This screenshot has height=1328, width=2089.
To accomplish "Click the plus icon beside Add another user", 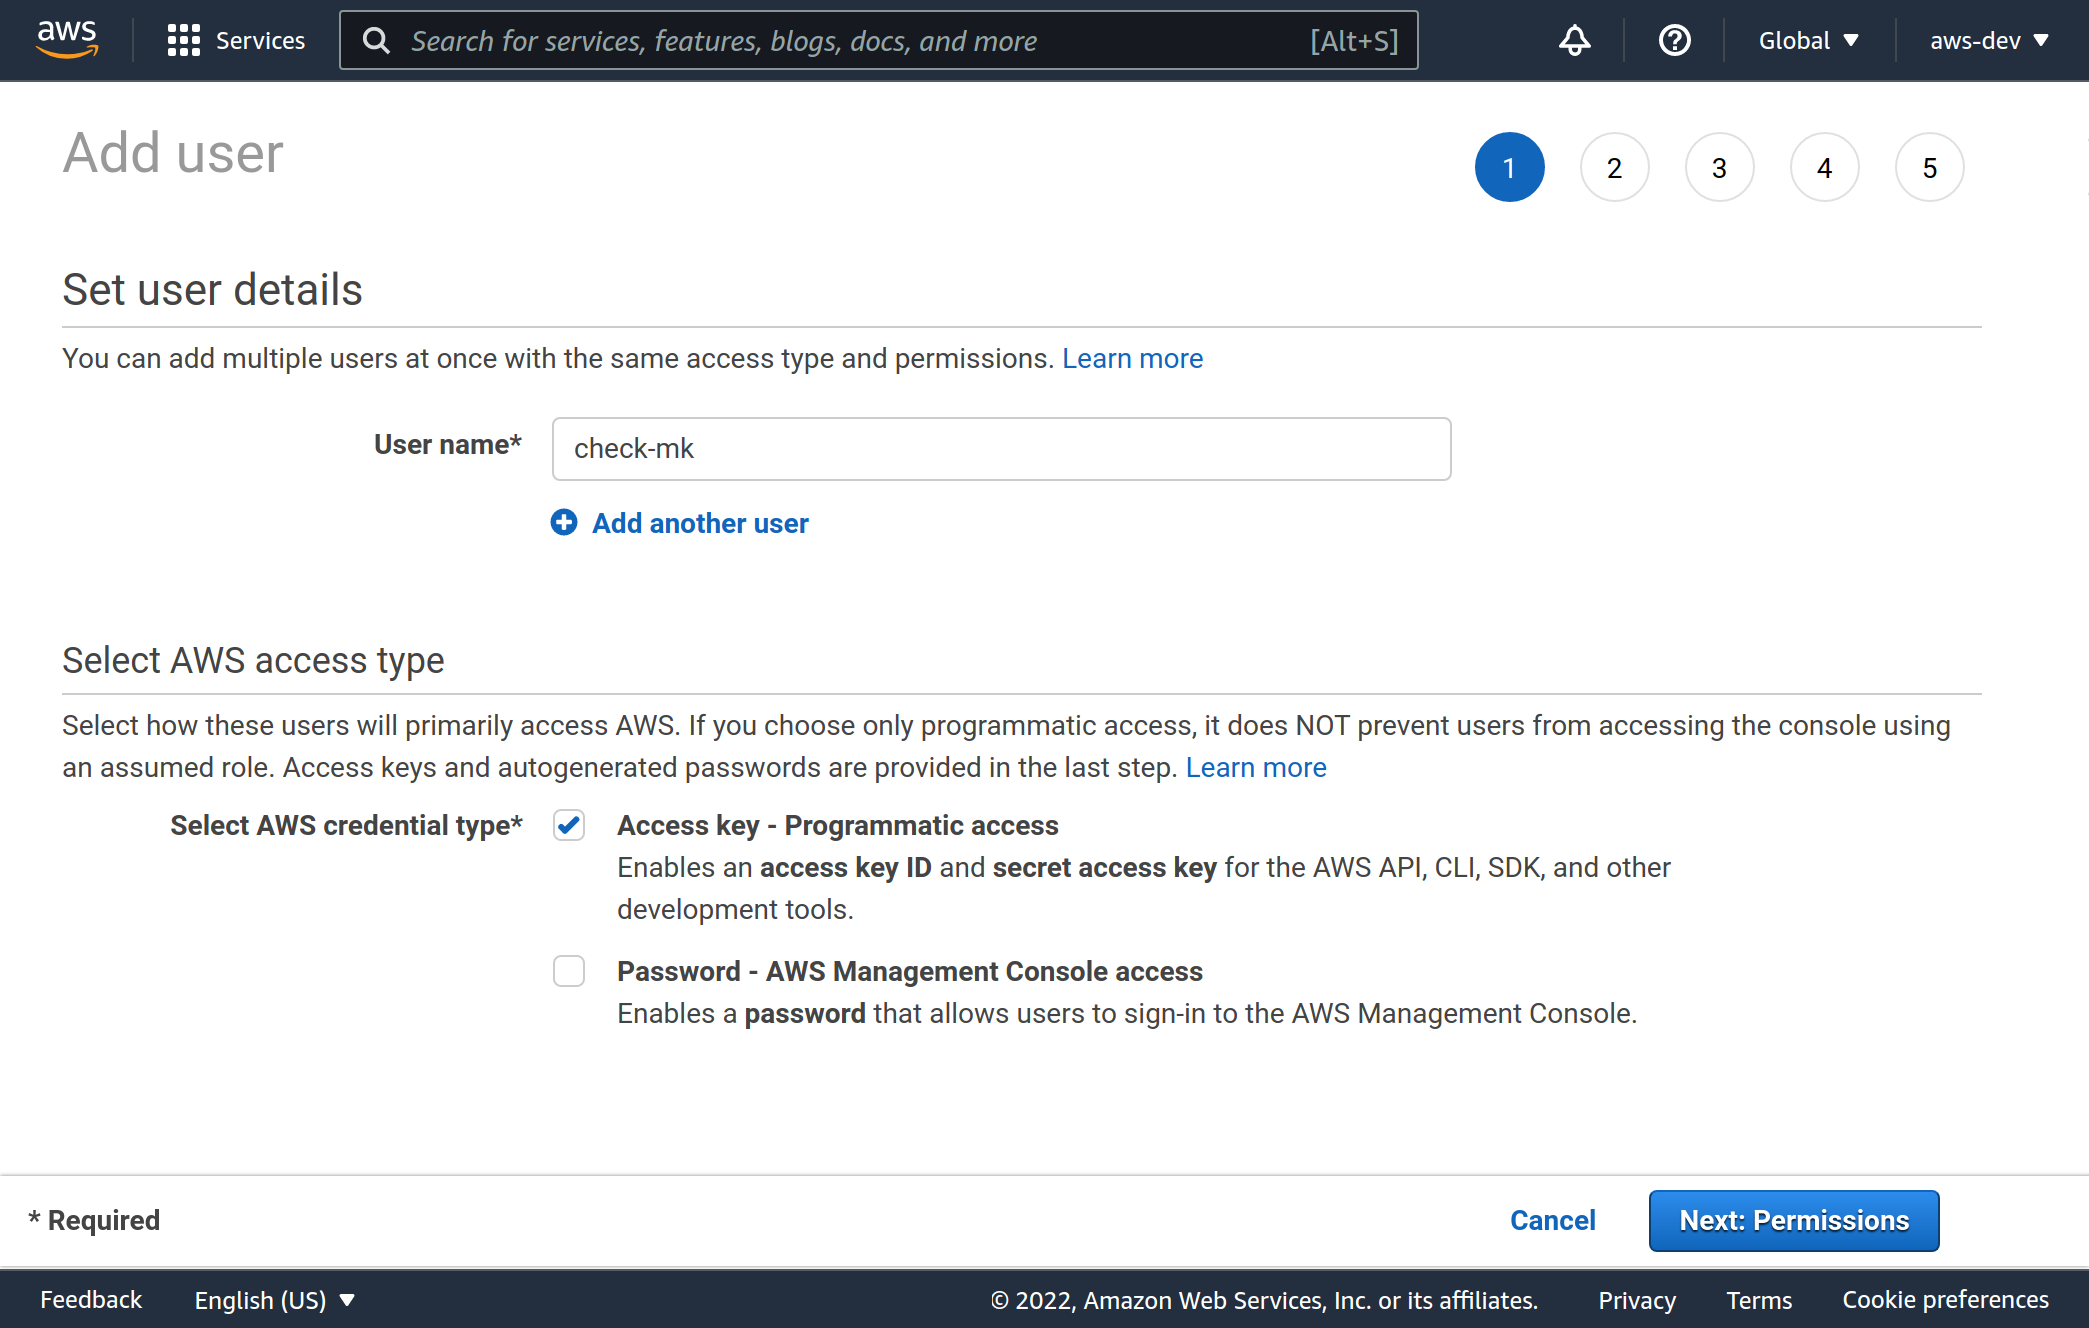I will 564,522.
